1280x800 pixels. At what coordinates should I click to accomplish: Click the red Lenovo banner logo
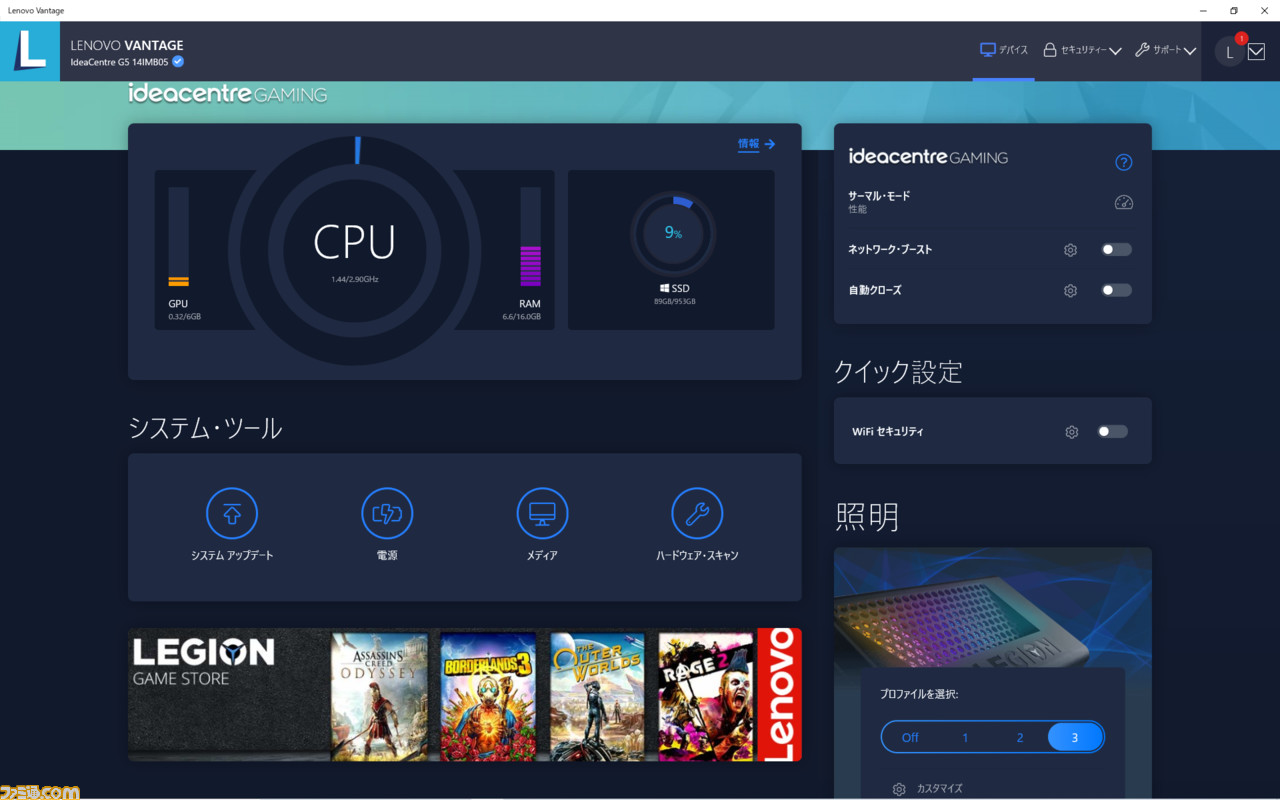click(x=779, y=695)
